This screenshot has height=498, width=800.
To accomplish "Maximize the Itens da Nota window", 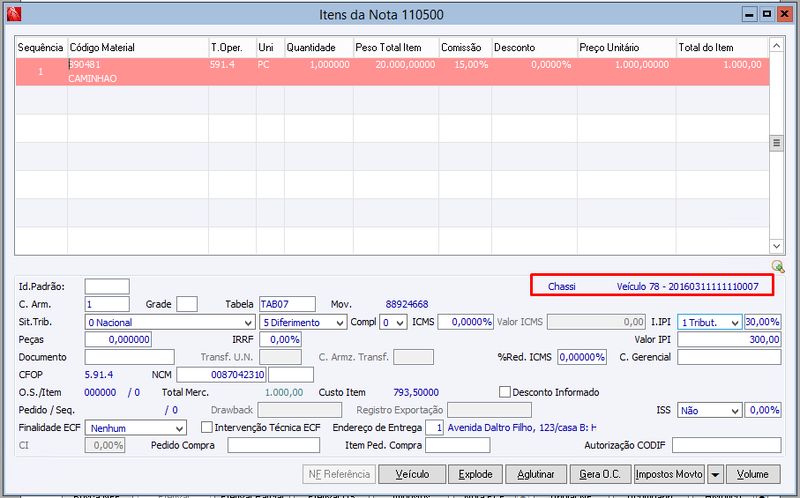I will coord(766,14).
